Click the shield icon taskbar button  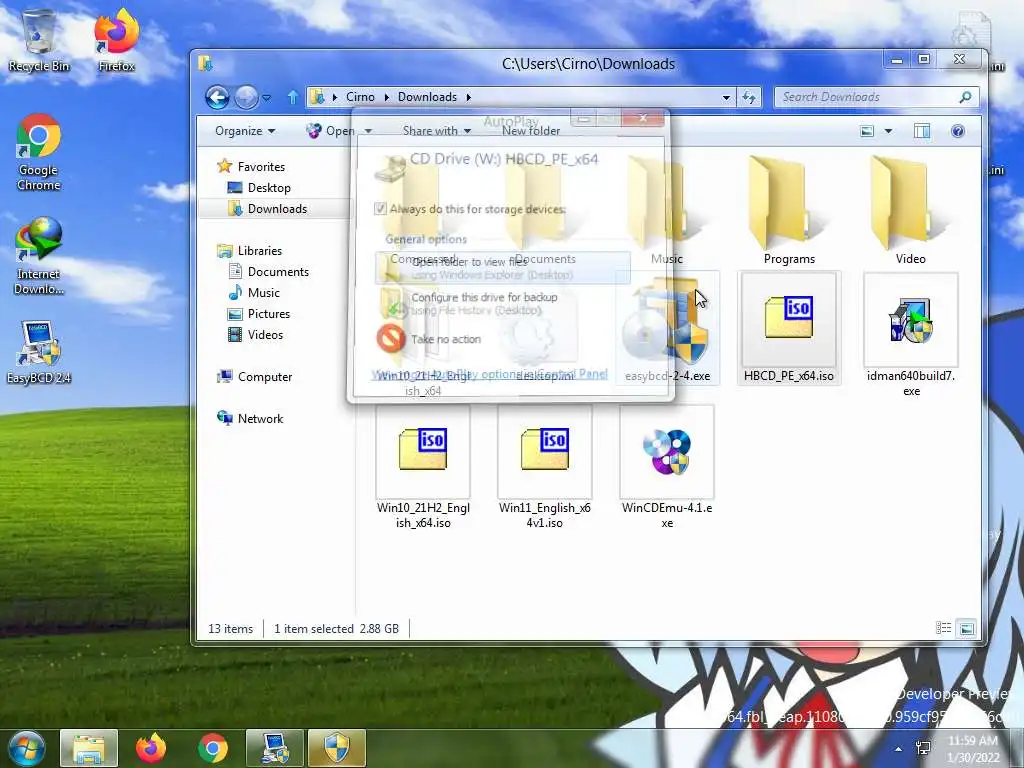click(337, 748)
